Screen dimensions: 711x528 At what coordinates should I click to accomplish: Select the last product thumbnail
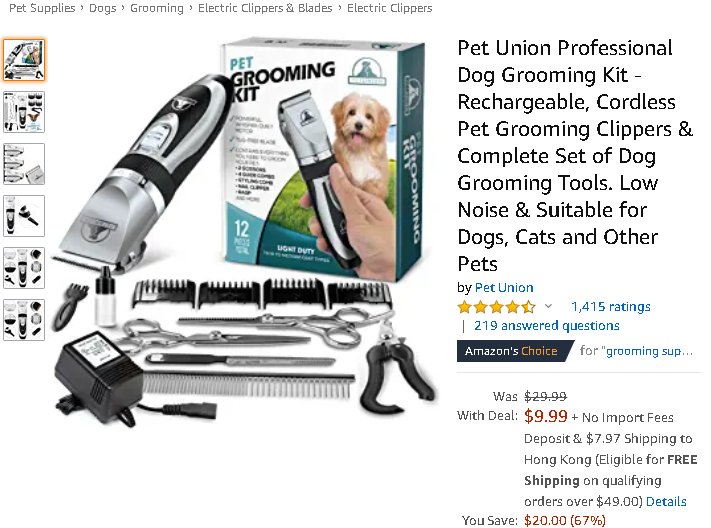(24, 320)
